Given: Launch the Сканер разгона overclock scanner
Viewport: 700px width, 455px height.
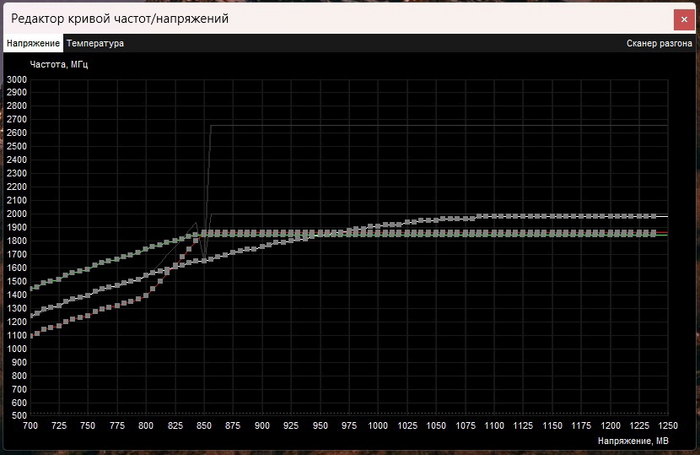Looking at the screenshot, I should pyautogui.click(x=659, y=44).
